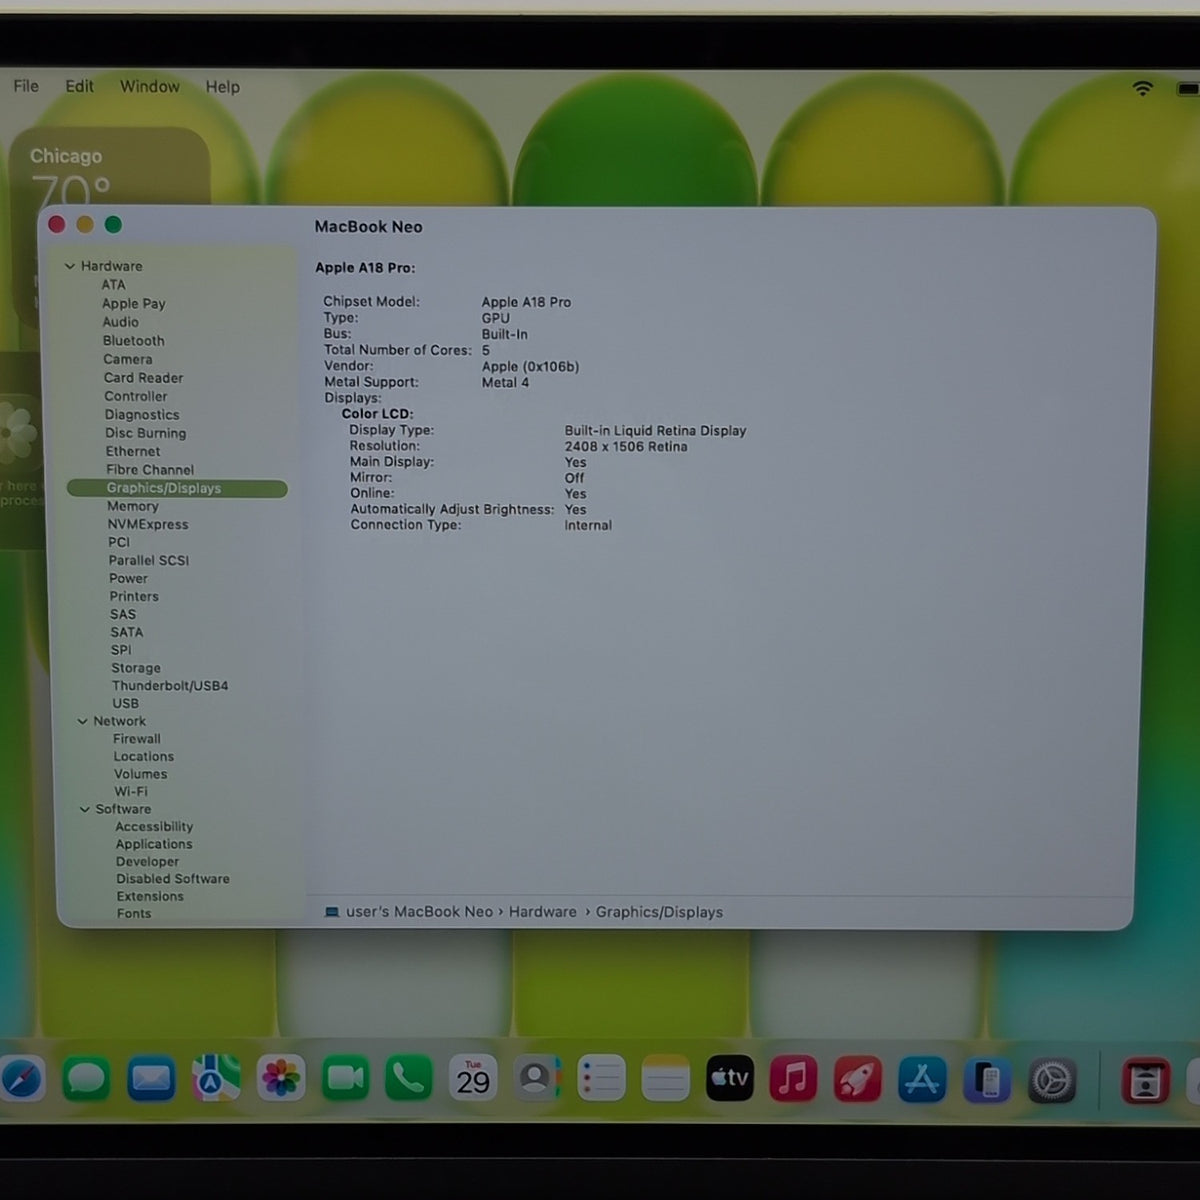Collapse the Software section chevron

coord(84,809)
